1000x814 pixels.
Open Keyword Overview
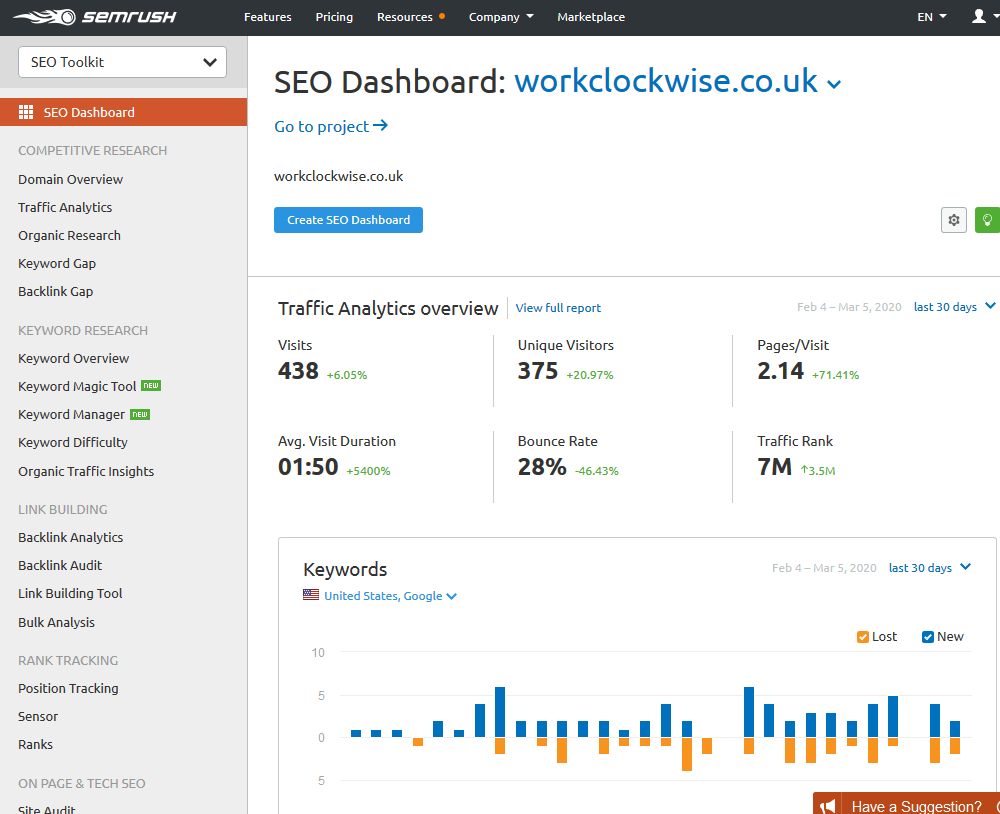pos(74,359)
